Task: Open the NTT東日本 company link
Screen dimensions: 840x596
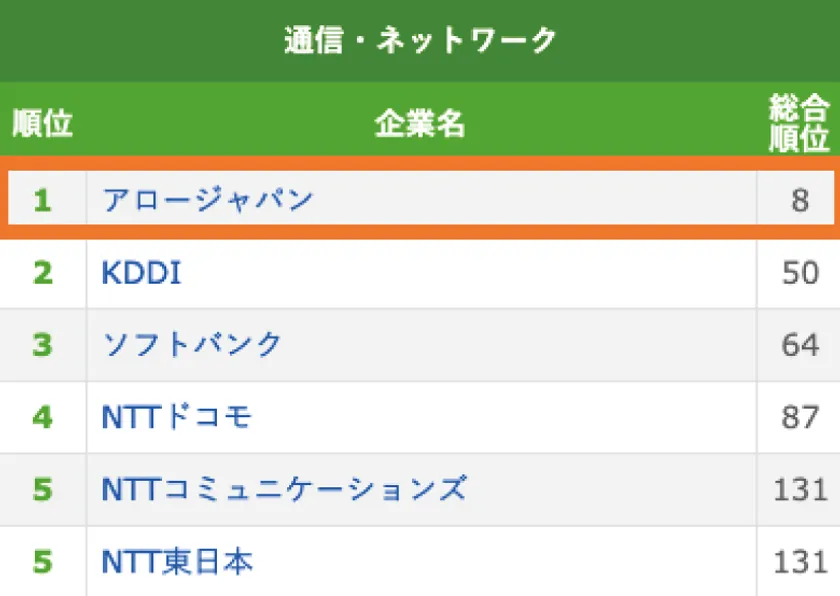Action: tap(177, 561)
